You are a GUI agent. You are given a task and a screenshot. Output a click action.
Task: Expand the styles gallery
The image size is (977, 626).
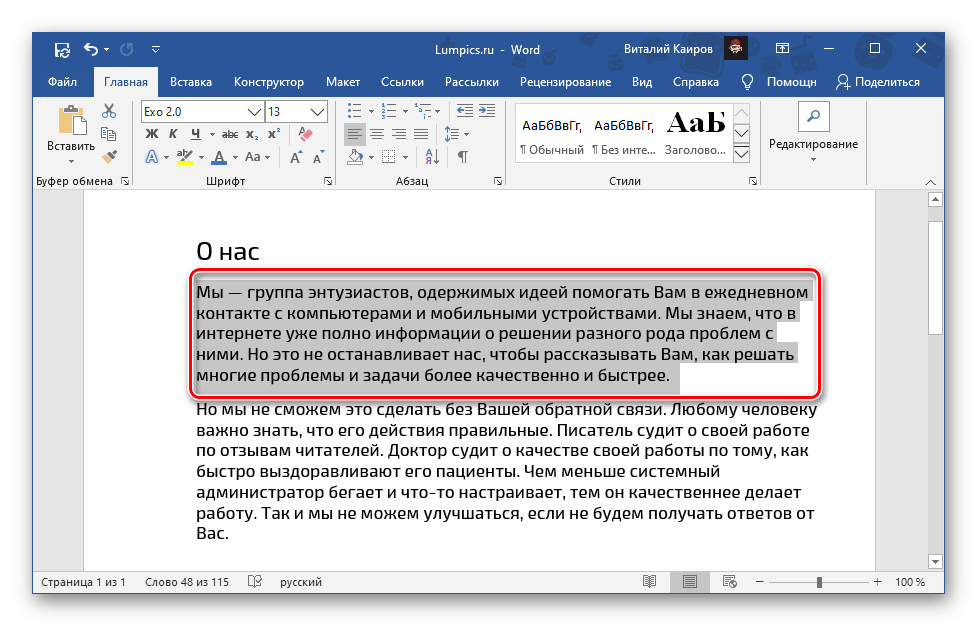point(741,154)
